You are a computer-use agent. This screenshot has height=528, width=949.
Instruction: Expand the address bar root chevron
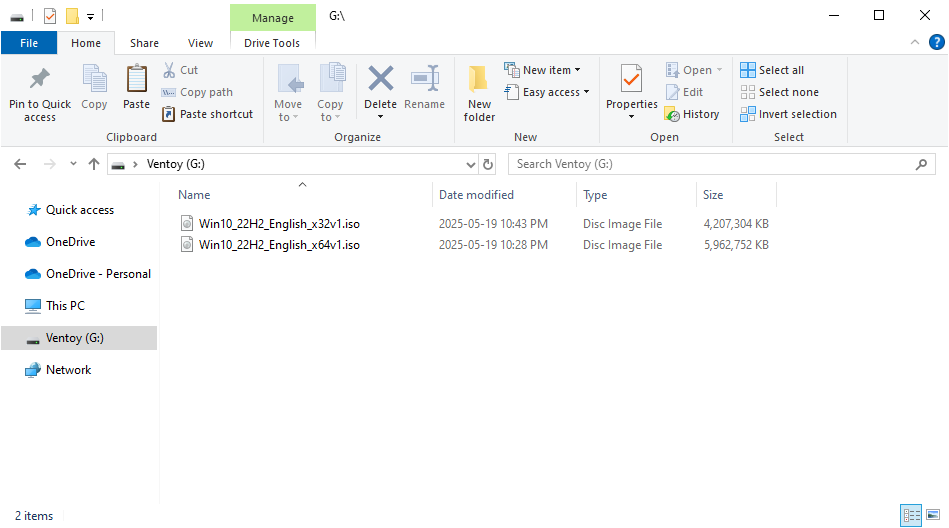click(135, 164)
